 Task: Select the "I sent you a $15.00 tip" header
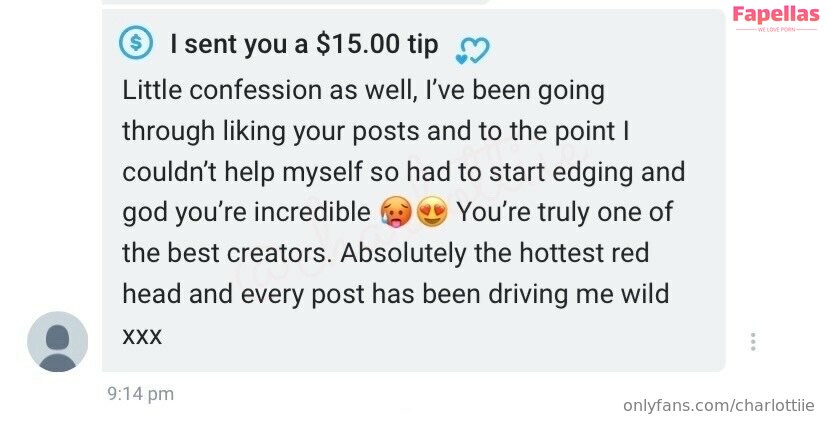pyautogui.click(x=304, y=44)
